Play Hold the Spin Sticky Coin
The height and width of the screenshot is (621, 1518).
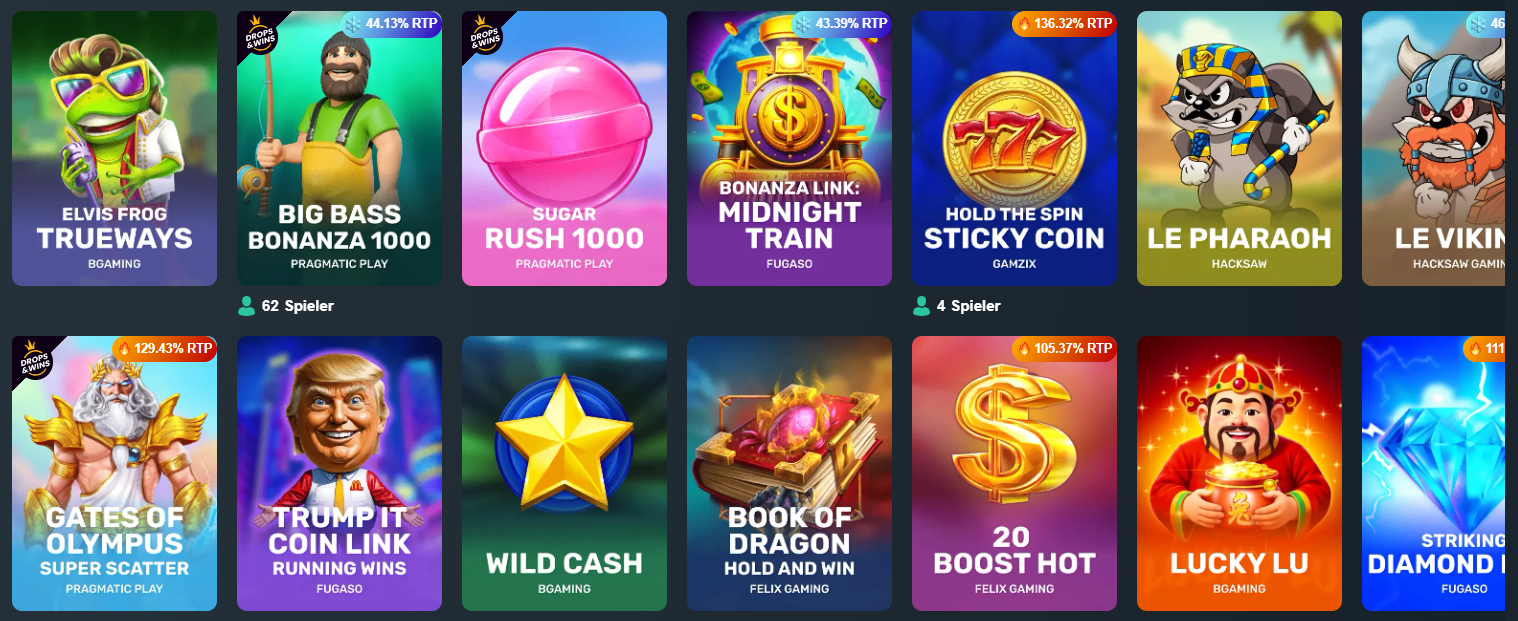point(1014,148)
